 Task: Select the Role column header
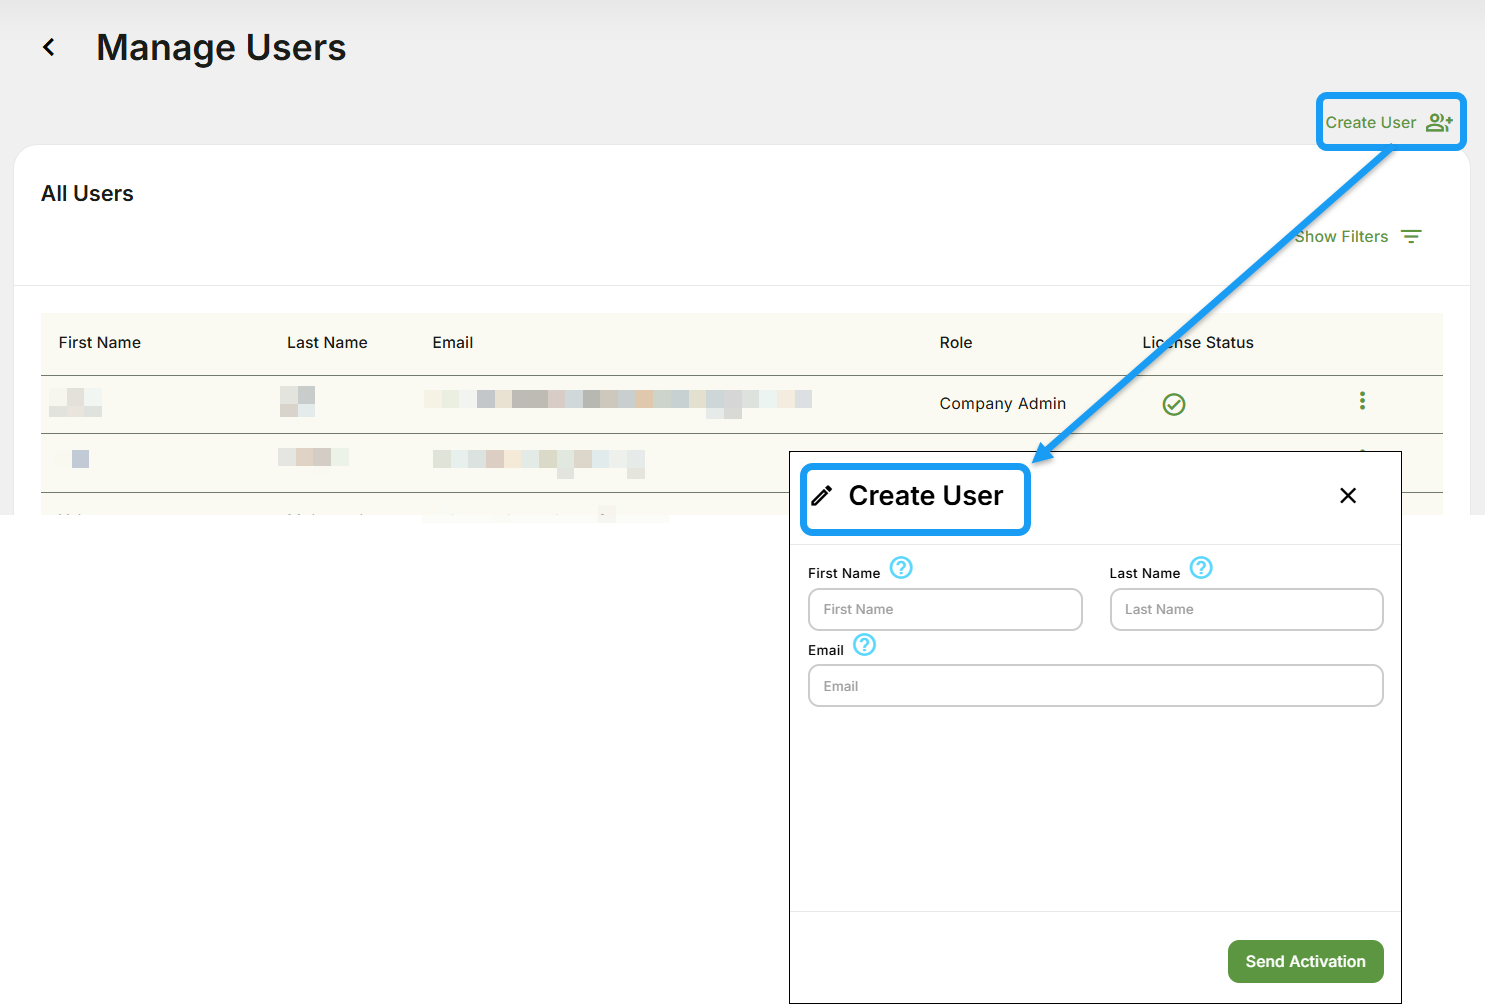click(956, 342)
